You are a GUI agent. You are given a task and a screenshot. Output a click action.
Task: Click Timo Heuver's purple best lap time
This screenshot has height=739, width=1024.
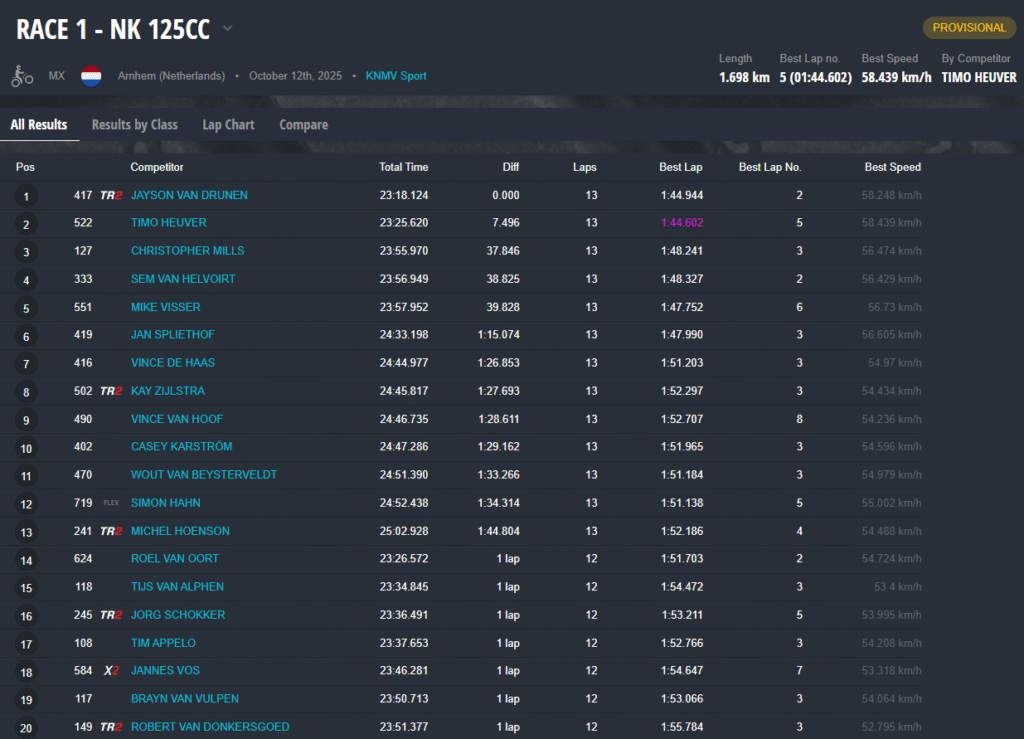click(681, 223)
